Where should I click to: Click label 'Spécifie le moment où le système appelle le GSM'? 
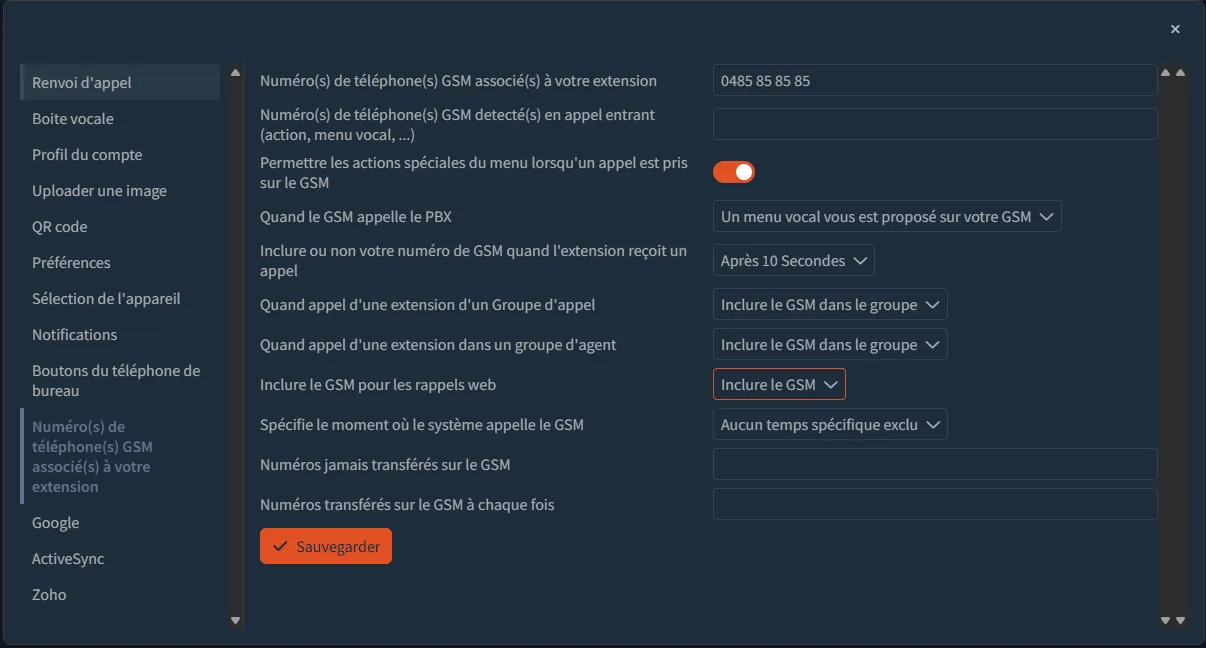(422, 424)
